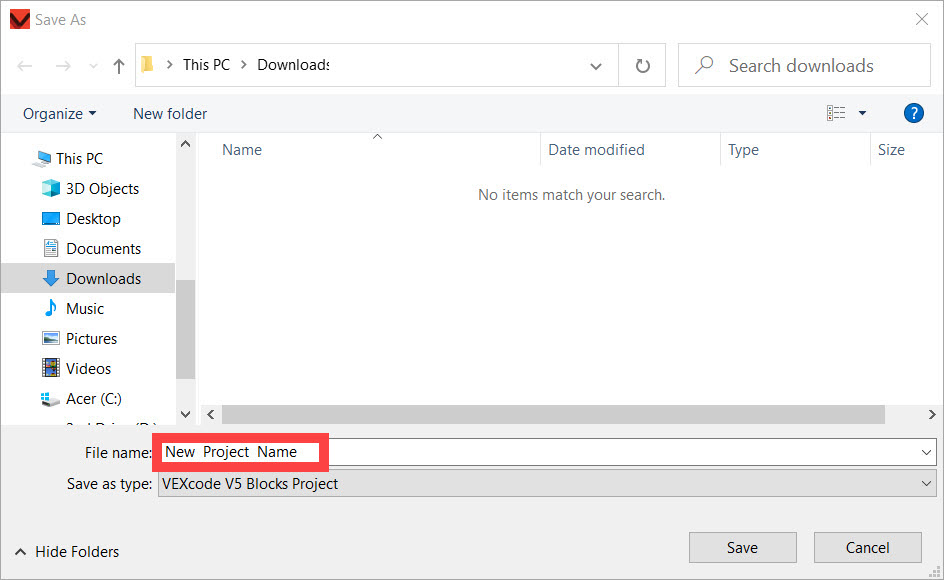Open the view options dropdown arrow

point(862,113)
